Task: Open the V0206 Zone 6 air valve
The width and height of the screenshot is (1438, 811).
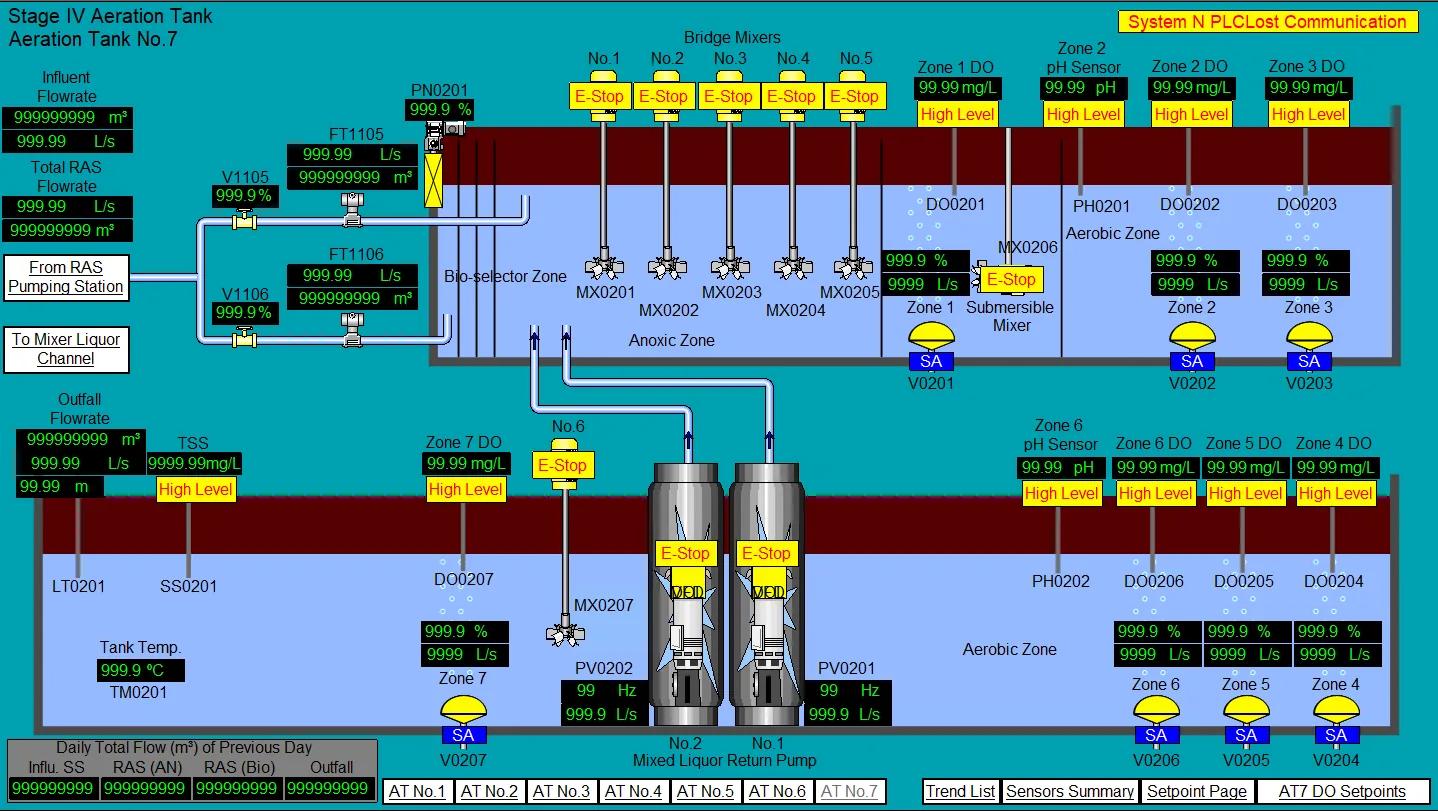Action: 1156,722
